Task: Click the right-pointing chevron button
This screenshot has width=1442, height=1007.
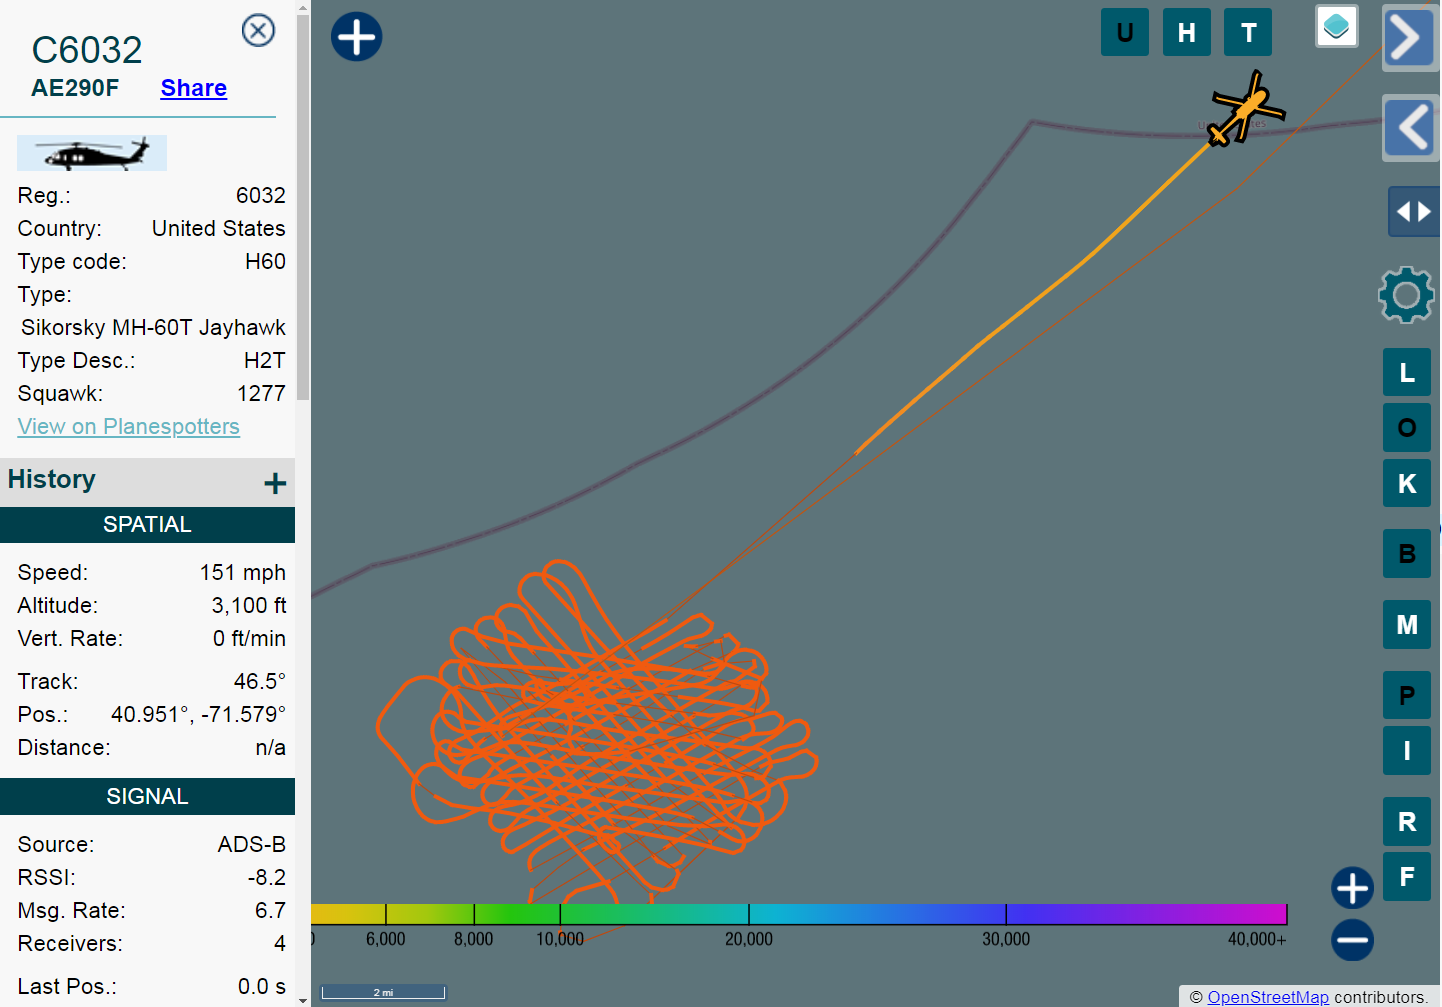Action: pyautogui.click(x=1409, y=38)
